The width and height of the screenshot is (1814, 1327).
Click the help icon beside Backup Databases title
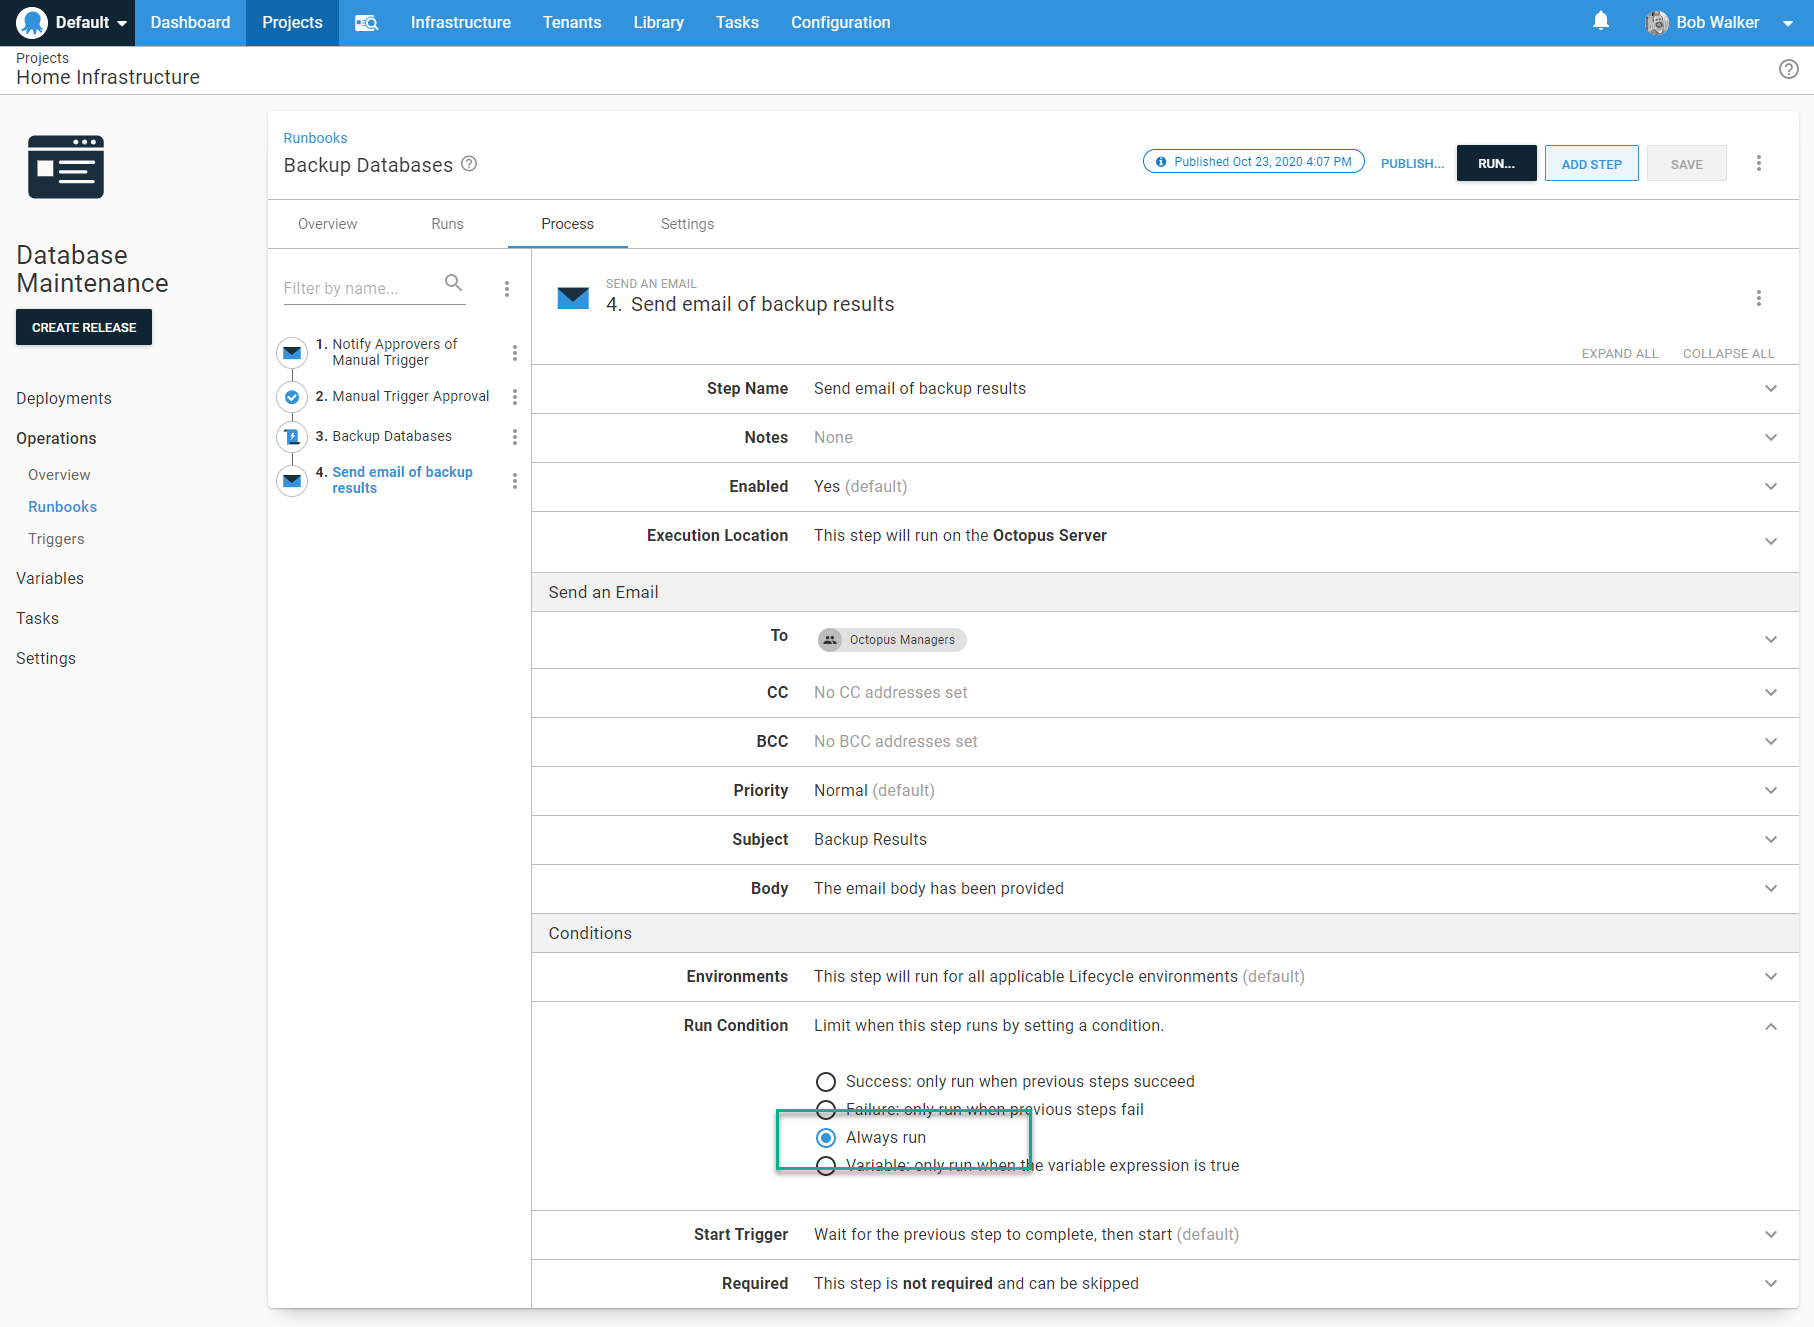[x=469, y=164]
